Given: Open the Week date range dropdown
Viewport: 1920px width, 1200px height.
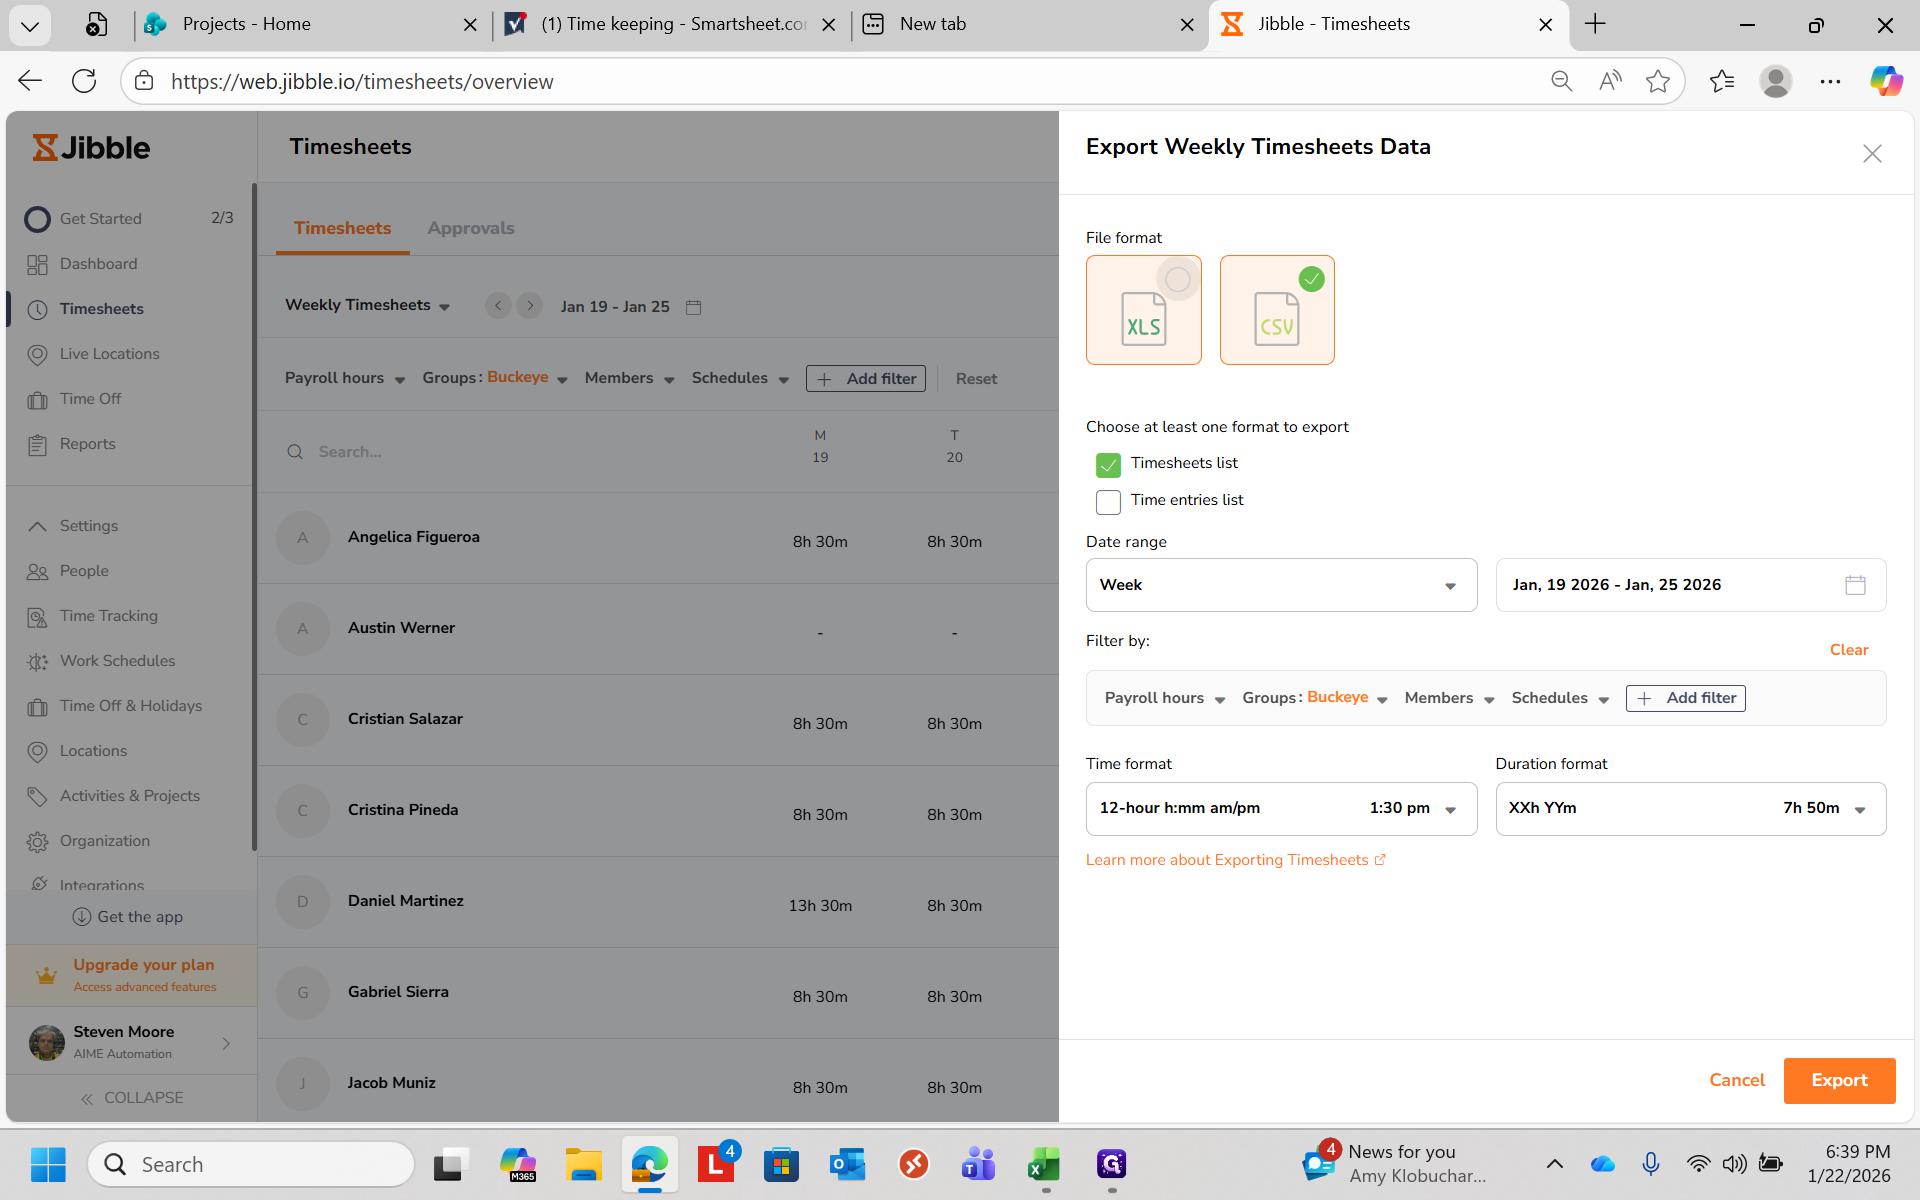Looking at the screenshot, I should point(1280,585).
